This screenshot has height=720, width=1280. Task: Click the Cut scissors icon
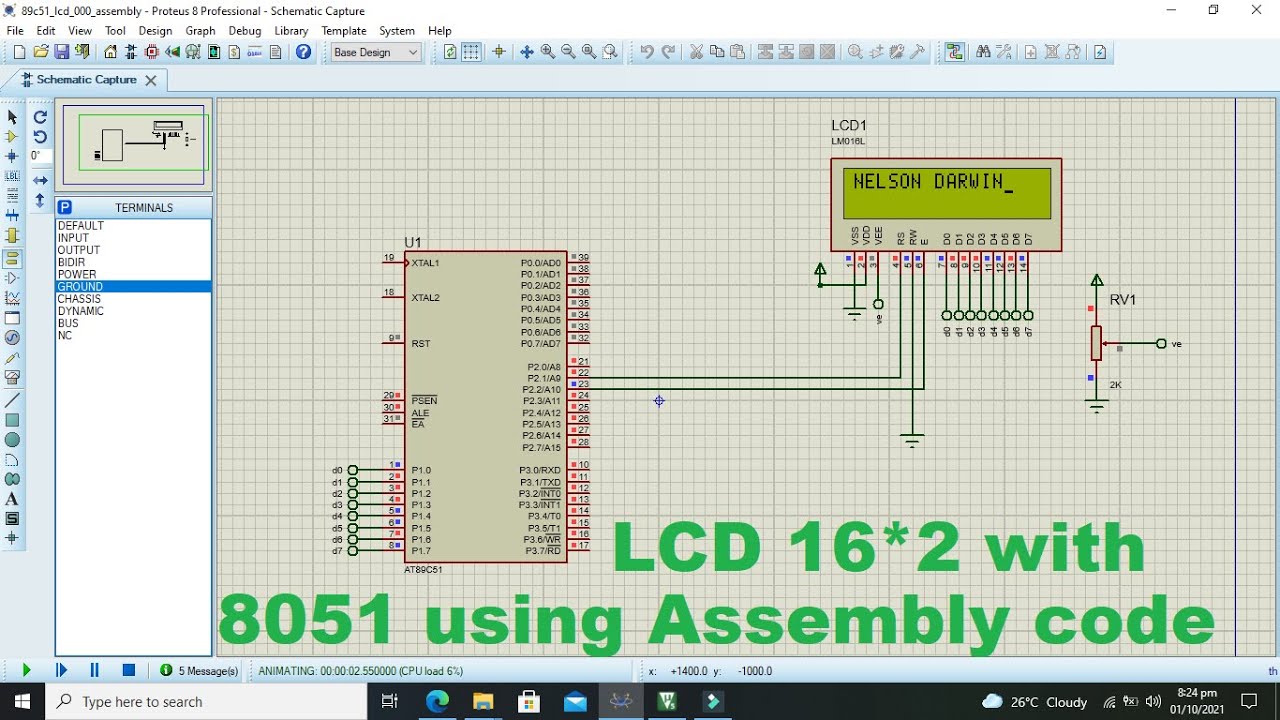[696, 52]
